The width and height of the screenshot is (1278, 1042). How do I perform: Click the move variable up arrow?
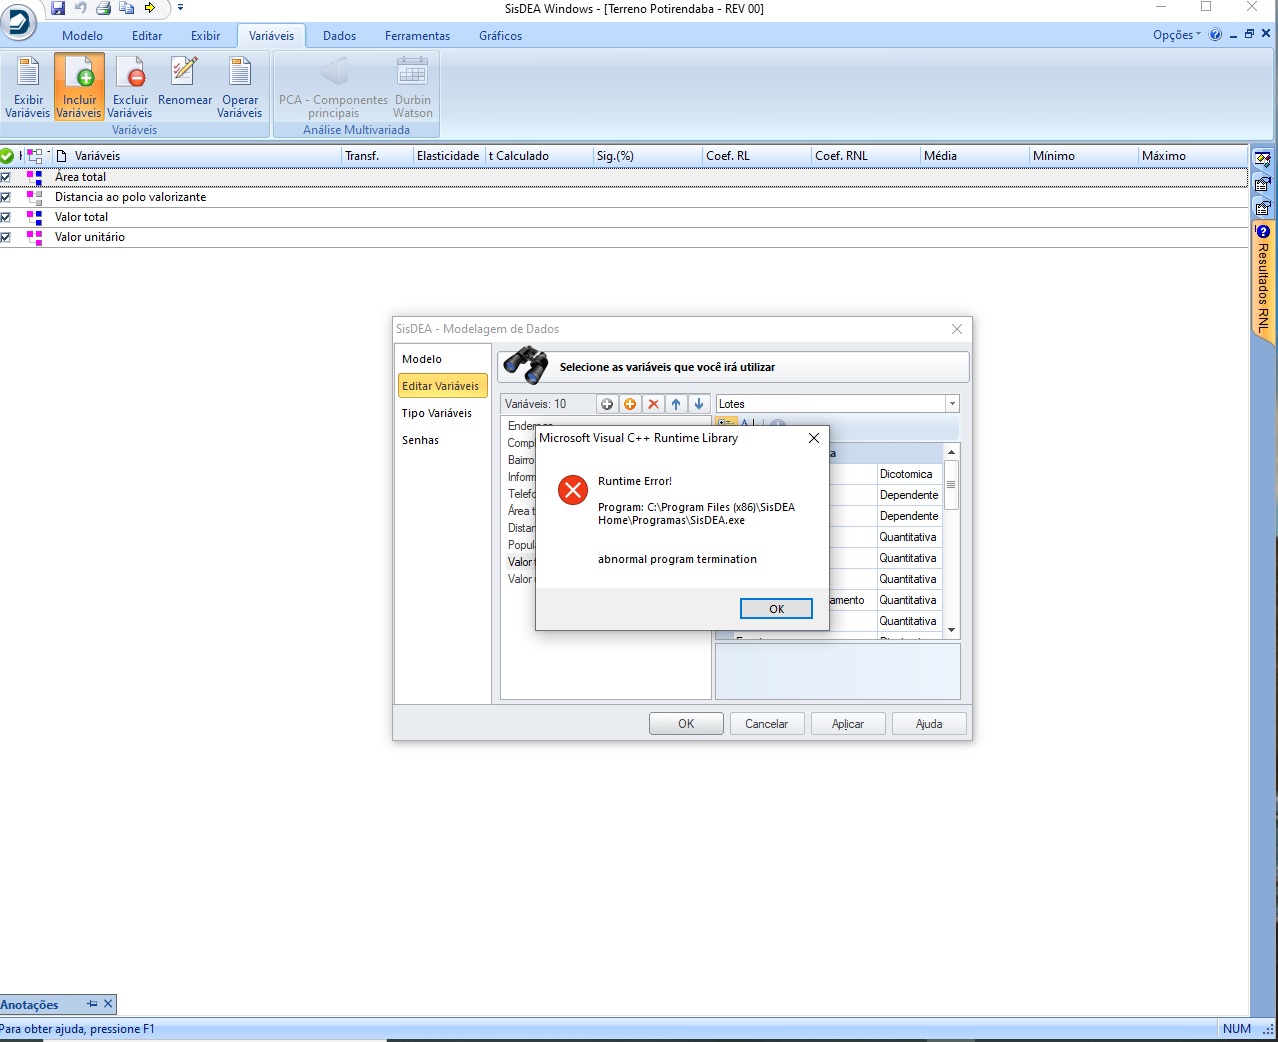pyautogui.click(x=676, y=404)
